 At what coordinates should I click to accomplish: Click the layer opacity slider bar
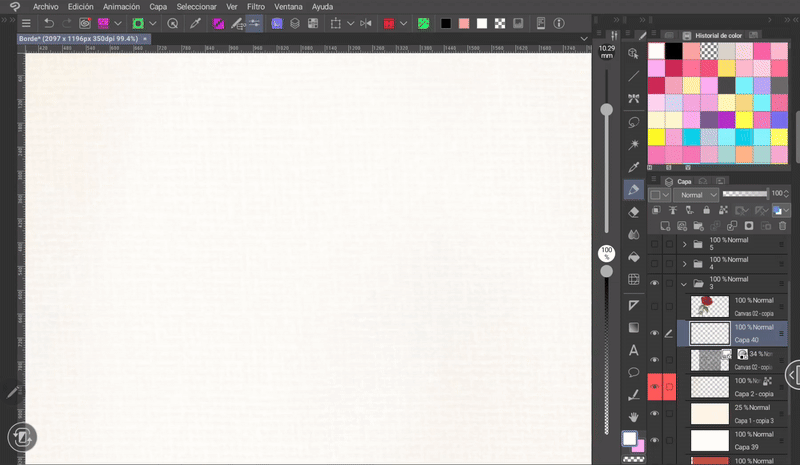coord(745,193)
